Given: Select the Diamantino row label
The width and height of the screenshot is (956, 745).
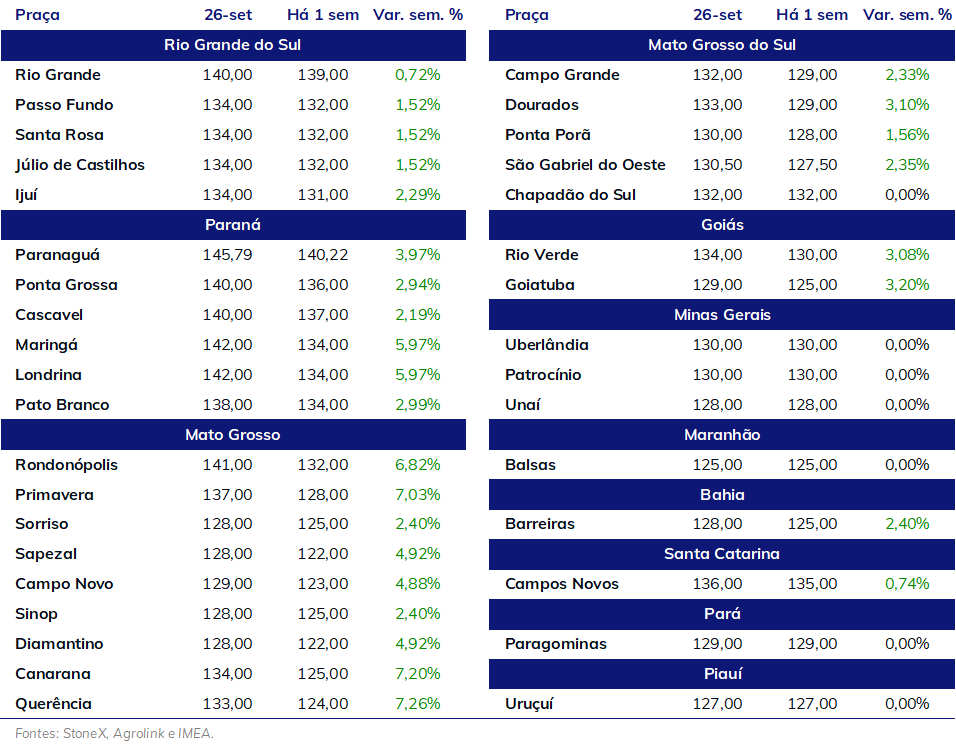Looking at the screenshot, I should click(59, 644).
